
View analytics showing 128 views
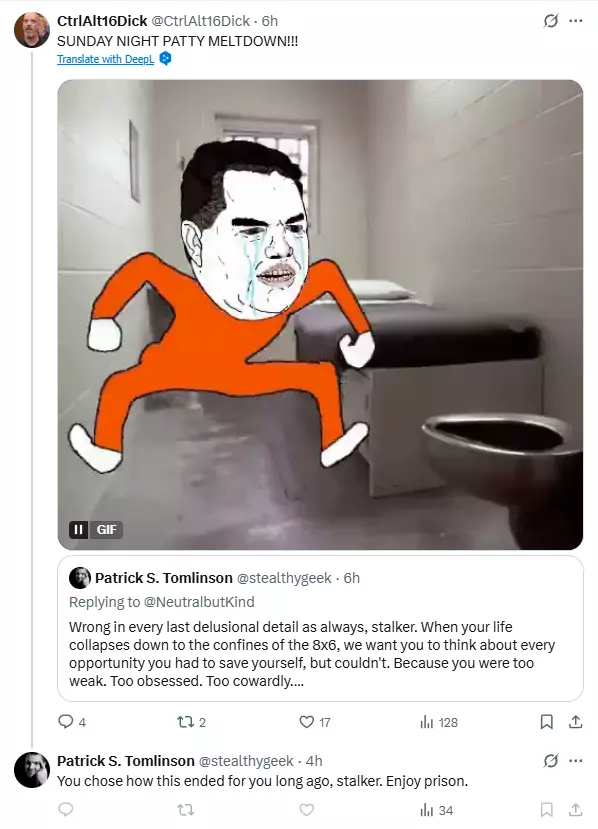click(438, 722)
